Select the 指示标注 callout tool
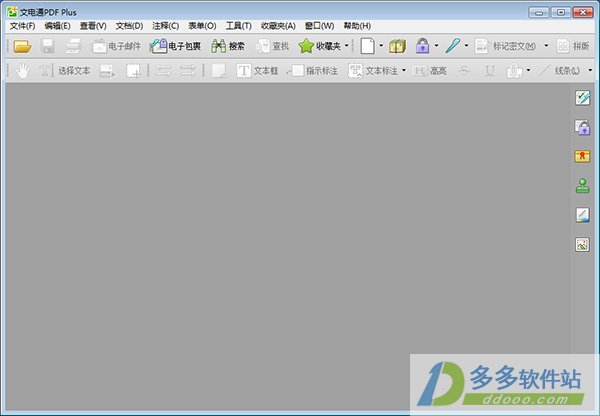Screen dimensions: 600x416 point(312,71)
